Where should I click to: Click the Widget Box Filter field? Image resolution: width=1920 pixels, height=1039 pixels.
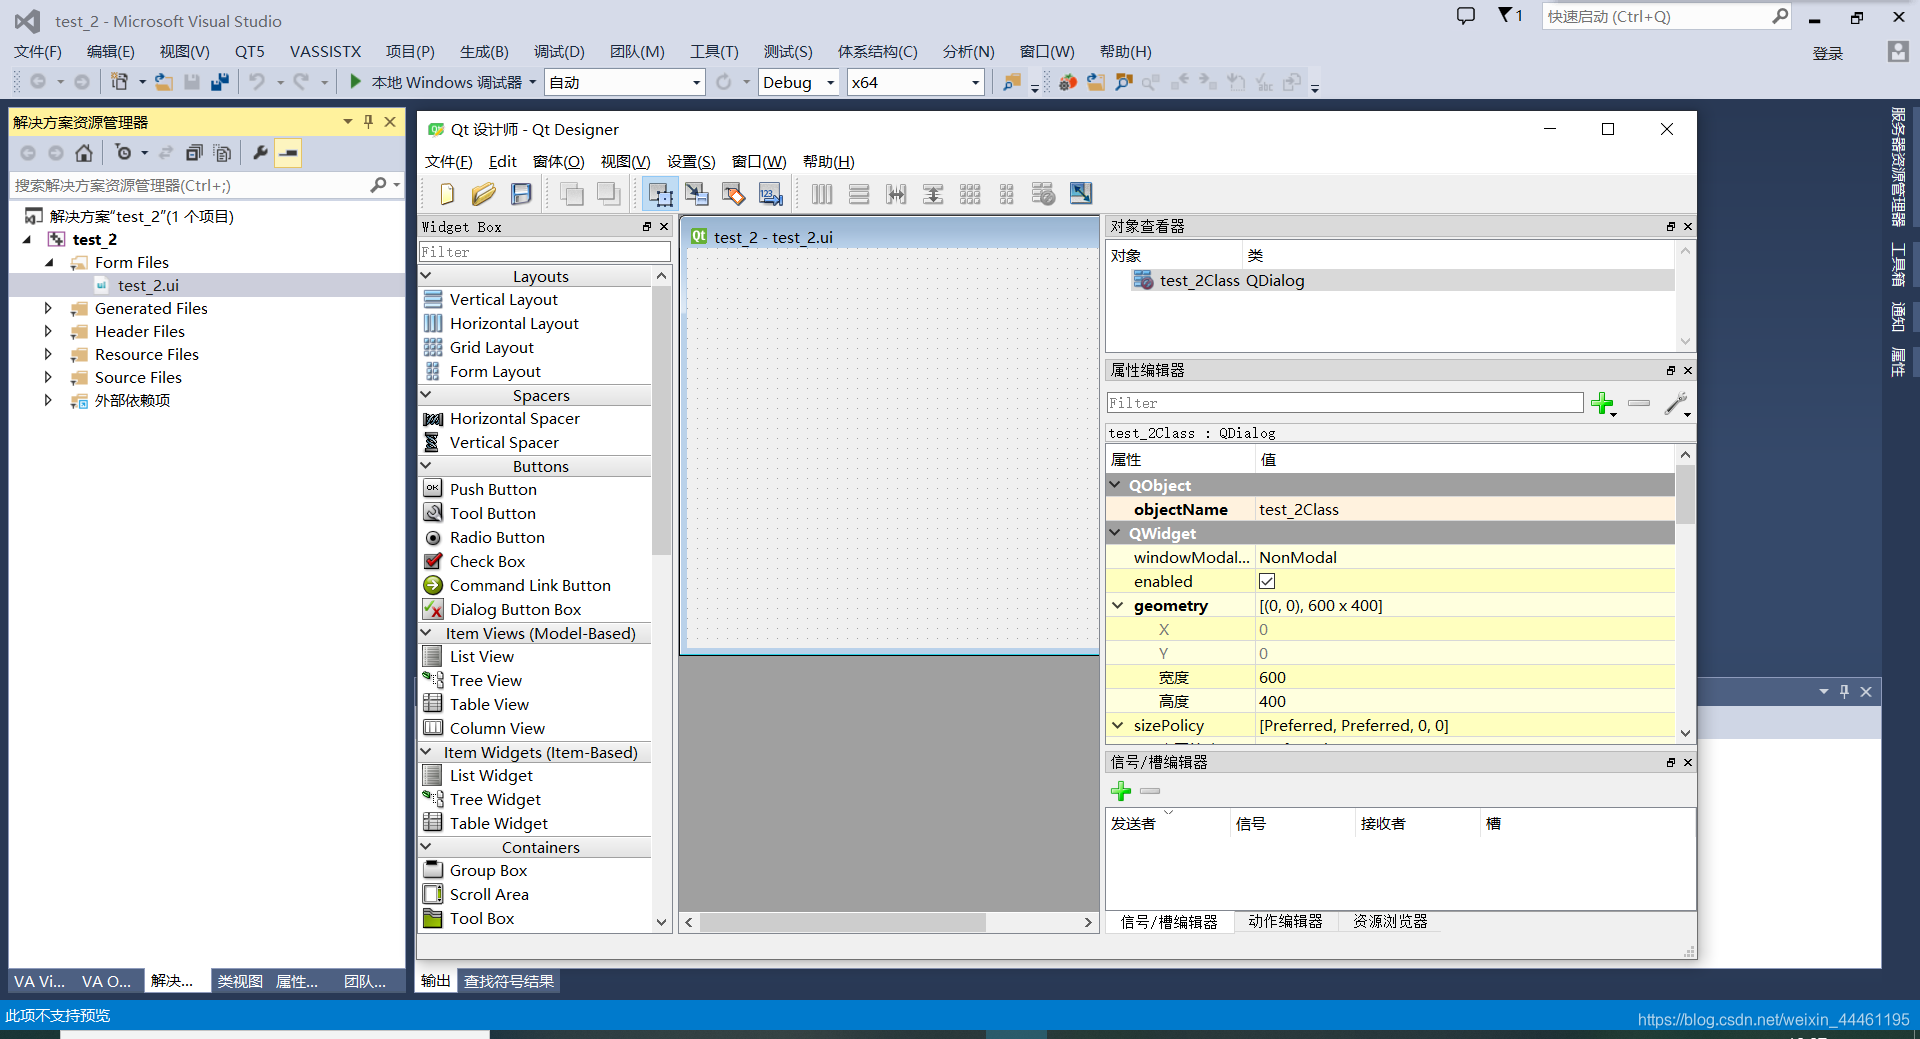click(x=544, y=252)
